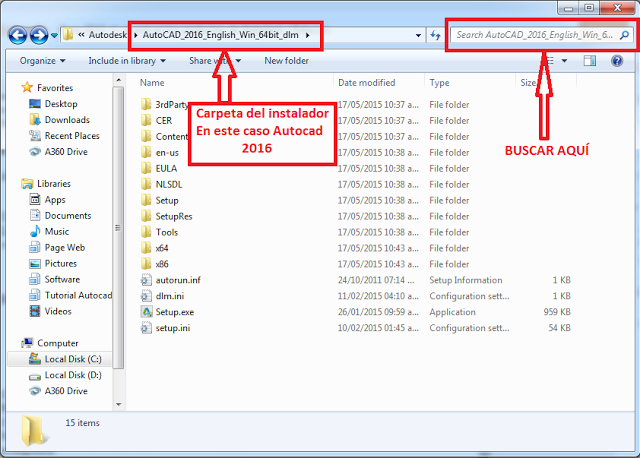Select the CER folder icon

pos(146,120)
